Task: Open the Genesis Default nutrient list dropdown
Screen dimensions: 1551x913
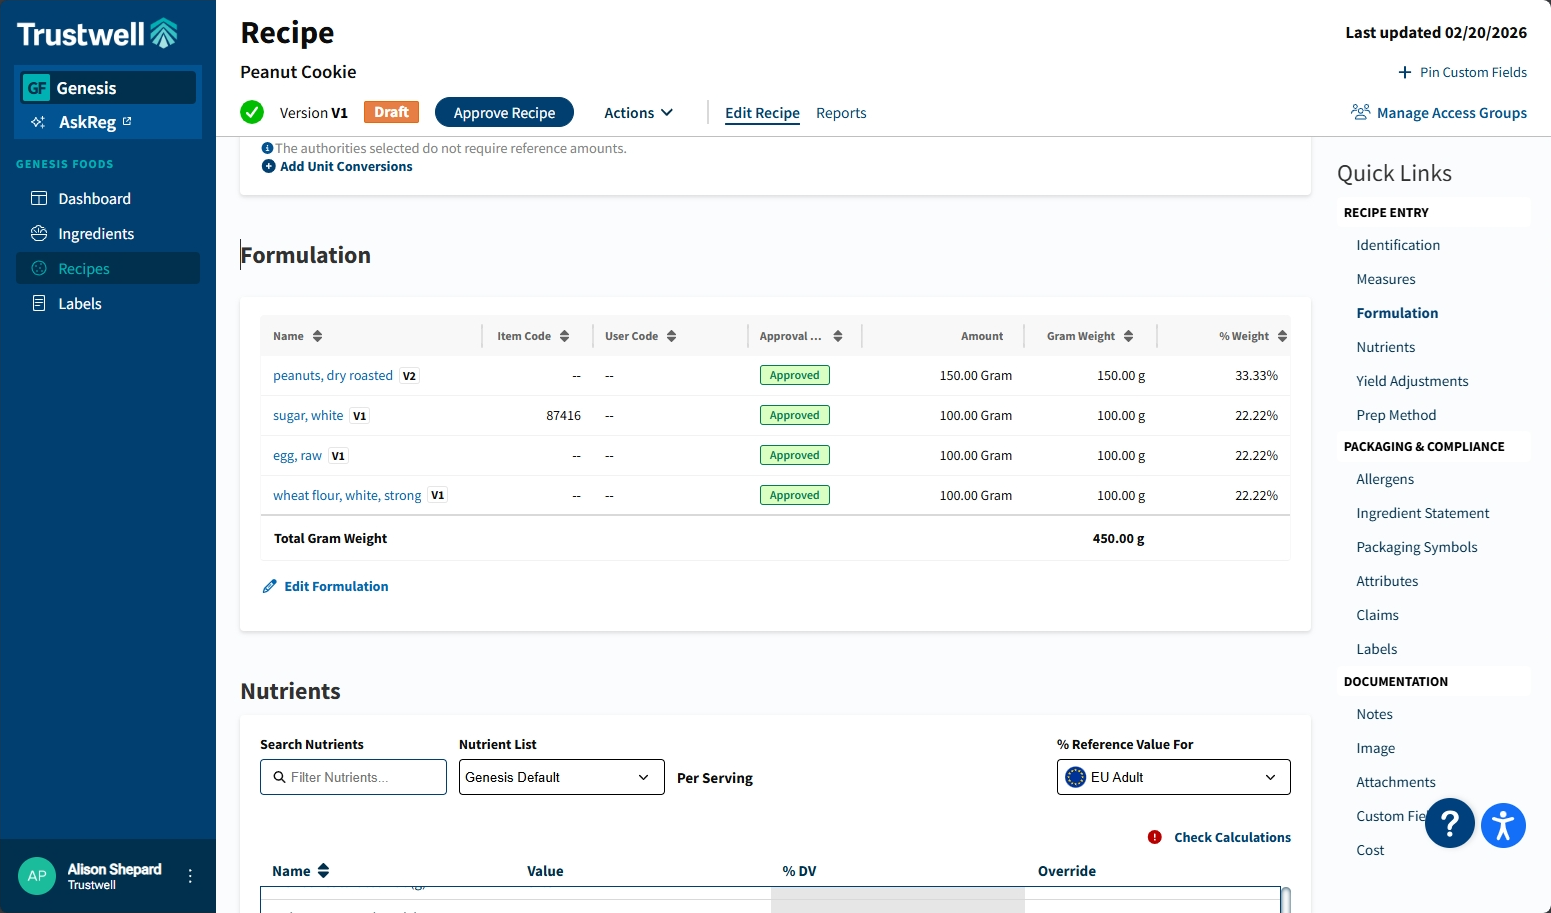Action: [x=561, y=777]
